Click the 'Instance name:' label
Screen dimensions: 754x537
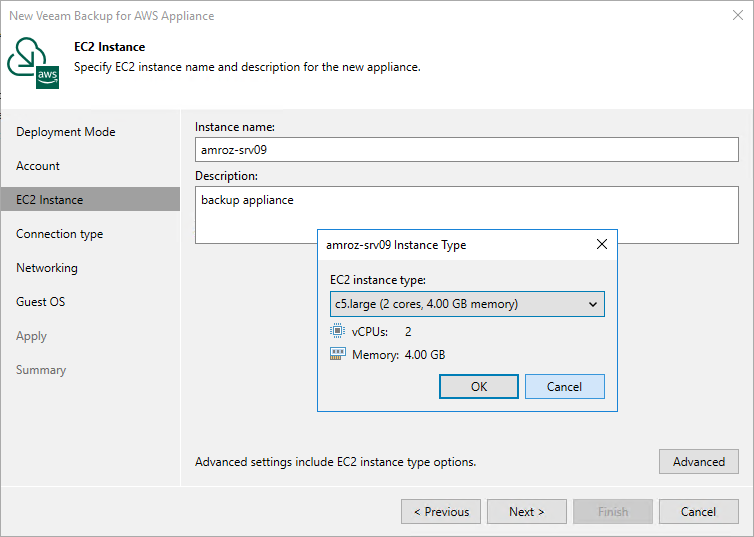point(235,127)
